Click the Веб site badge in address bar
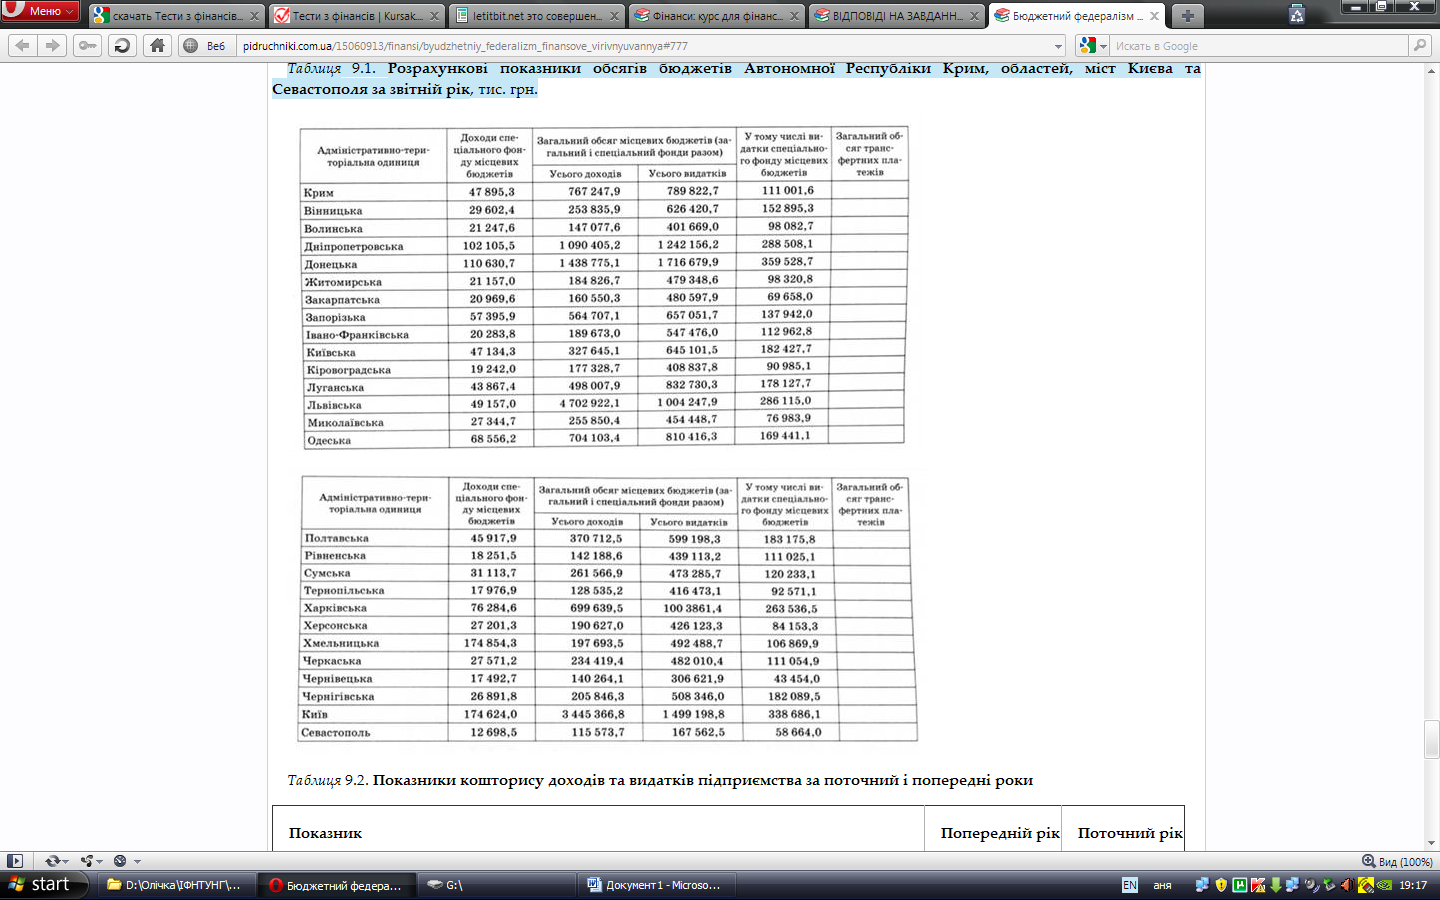 (206, 46)
